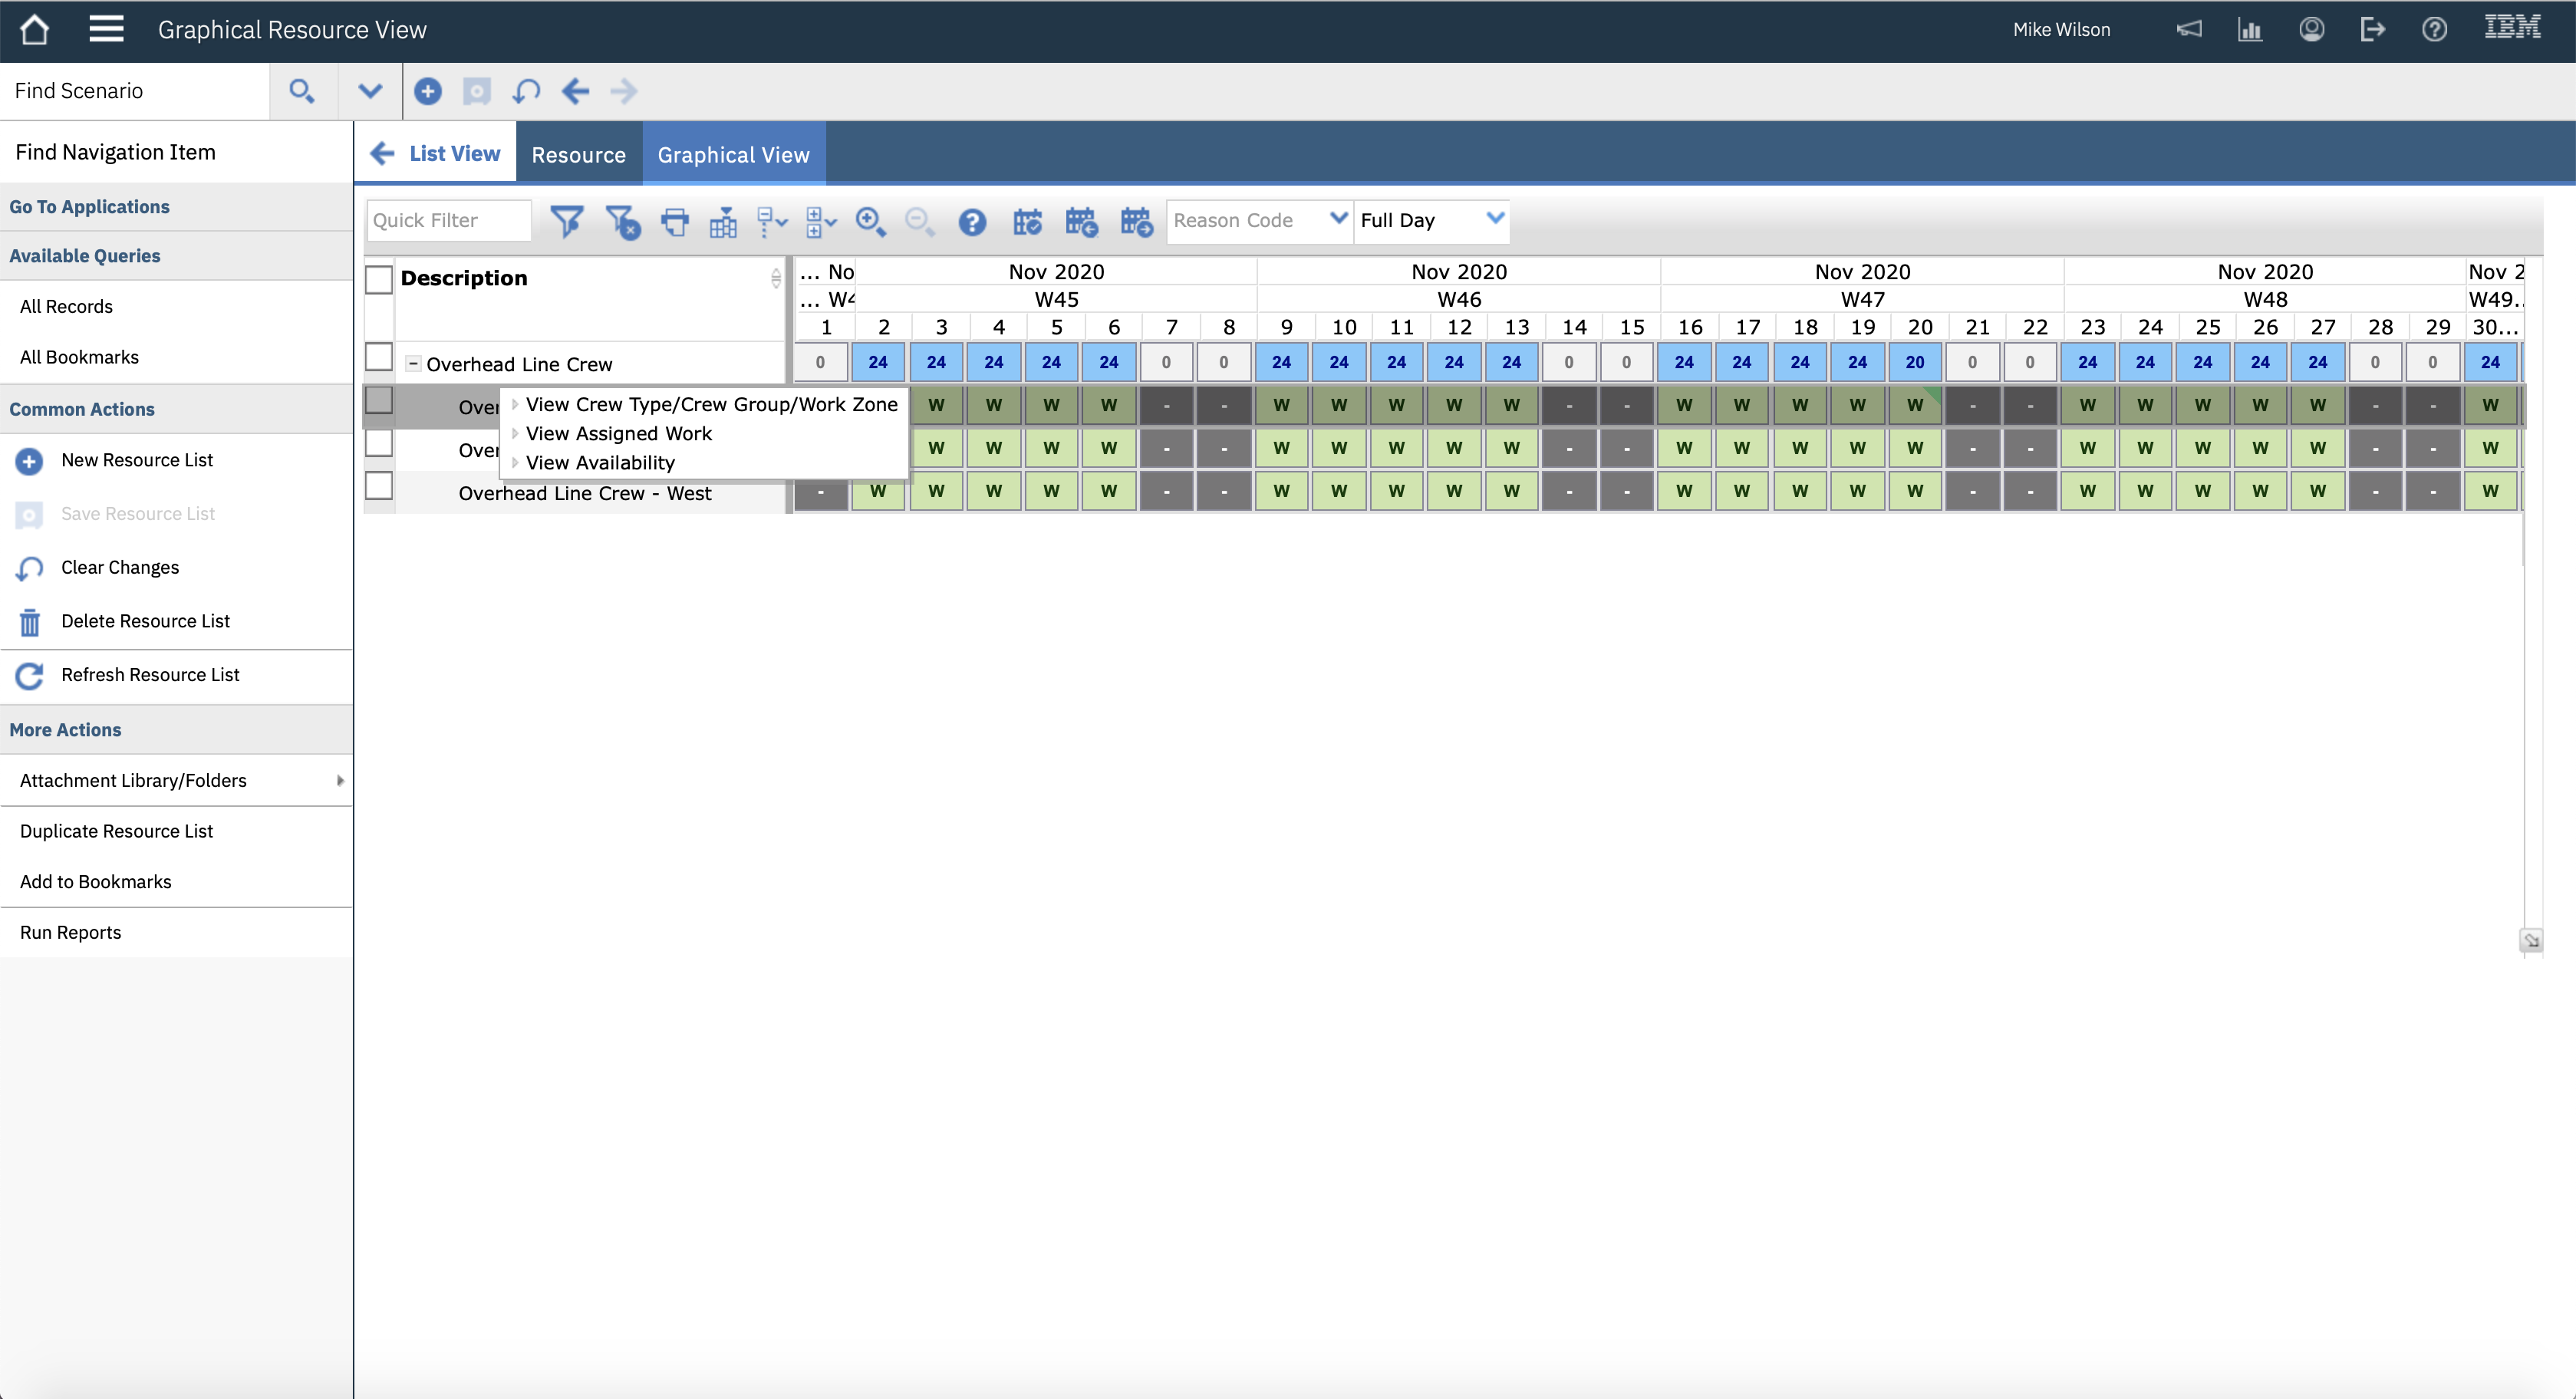The width and height of the screenshot is (2576, 1399).
Task: Select the Overhead Line Crew row checkbox
Action: [x=379, y=356]
